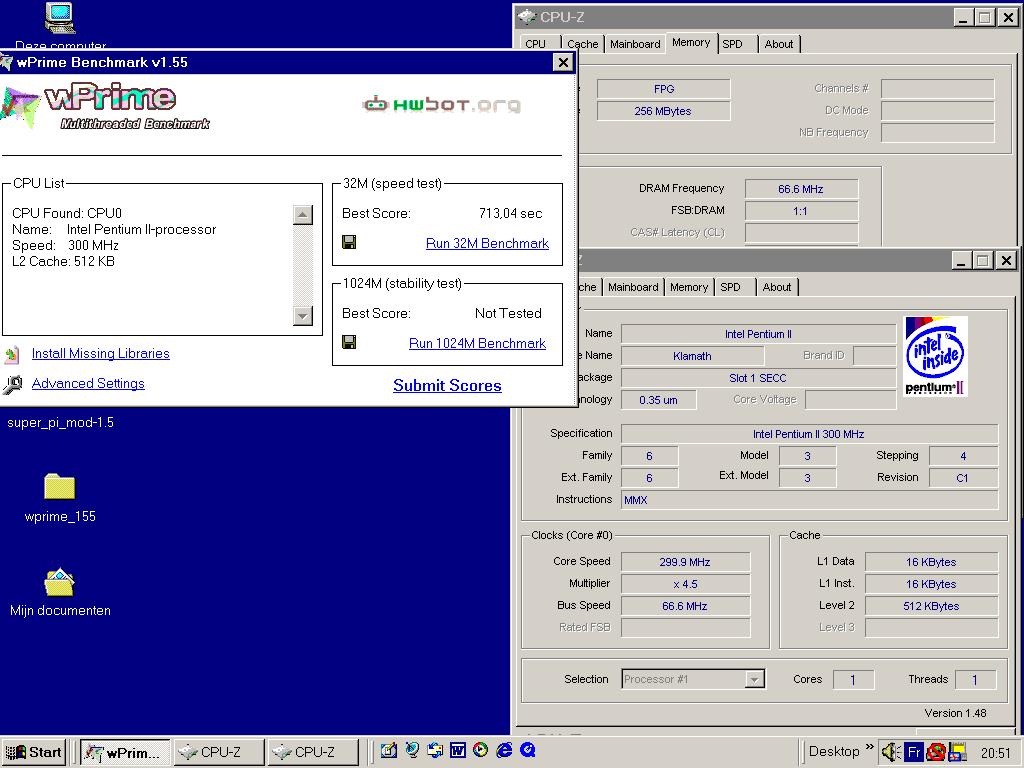Click the CPU-Z title bar icon of back window

(527, 17)
